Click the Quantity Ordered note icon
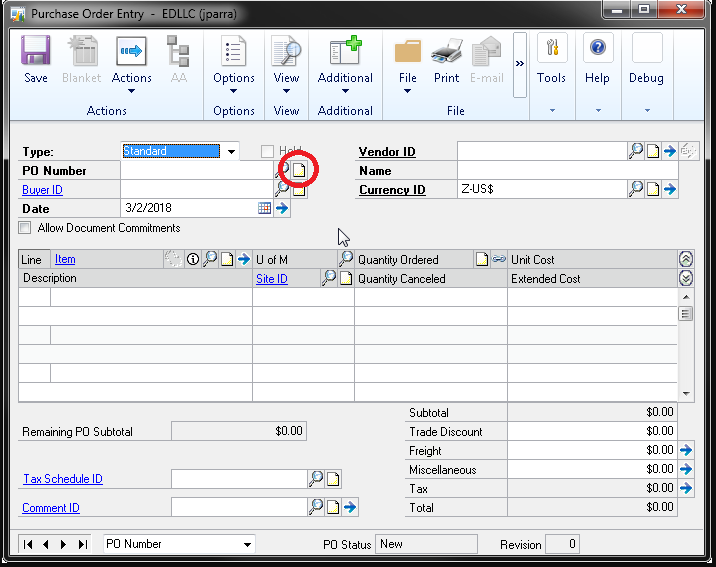The width and height of the screenshot is (716, 567). pyautogui.click(x=482, y=259)
